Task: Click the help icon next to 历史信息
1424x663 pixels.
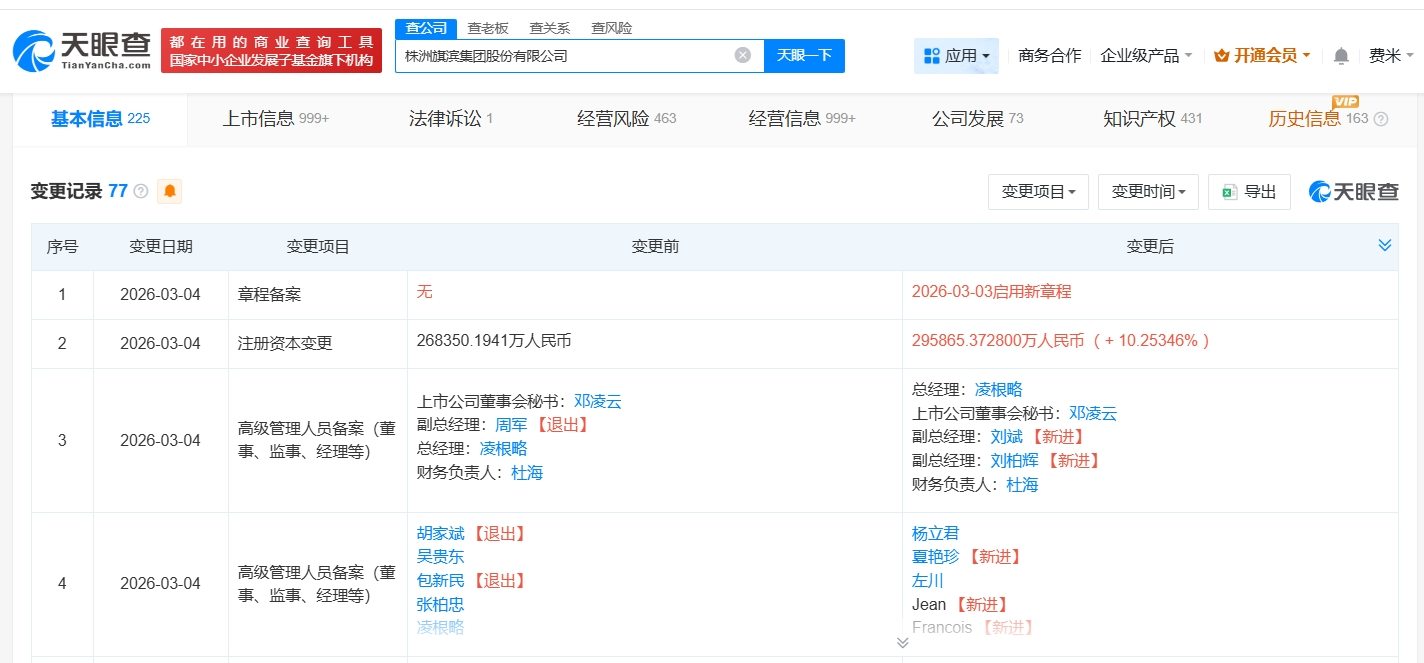Action: [x=1381, y=119]
